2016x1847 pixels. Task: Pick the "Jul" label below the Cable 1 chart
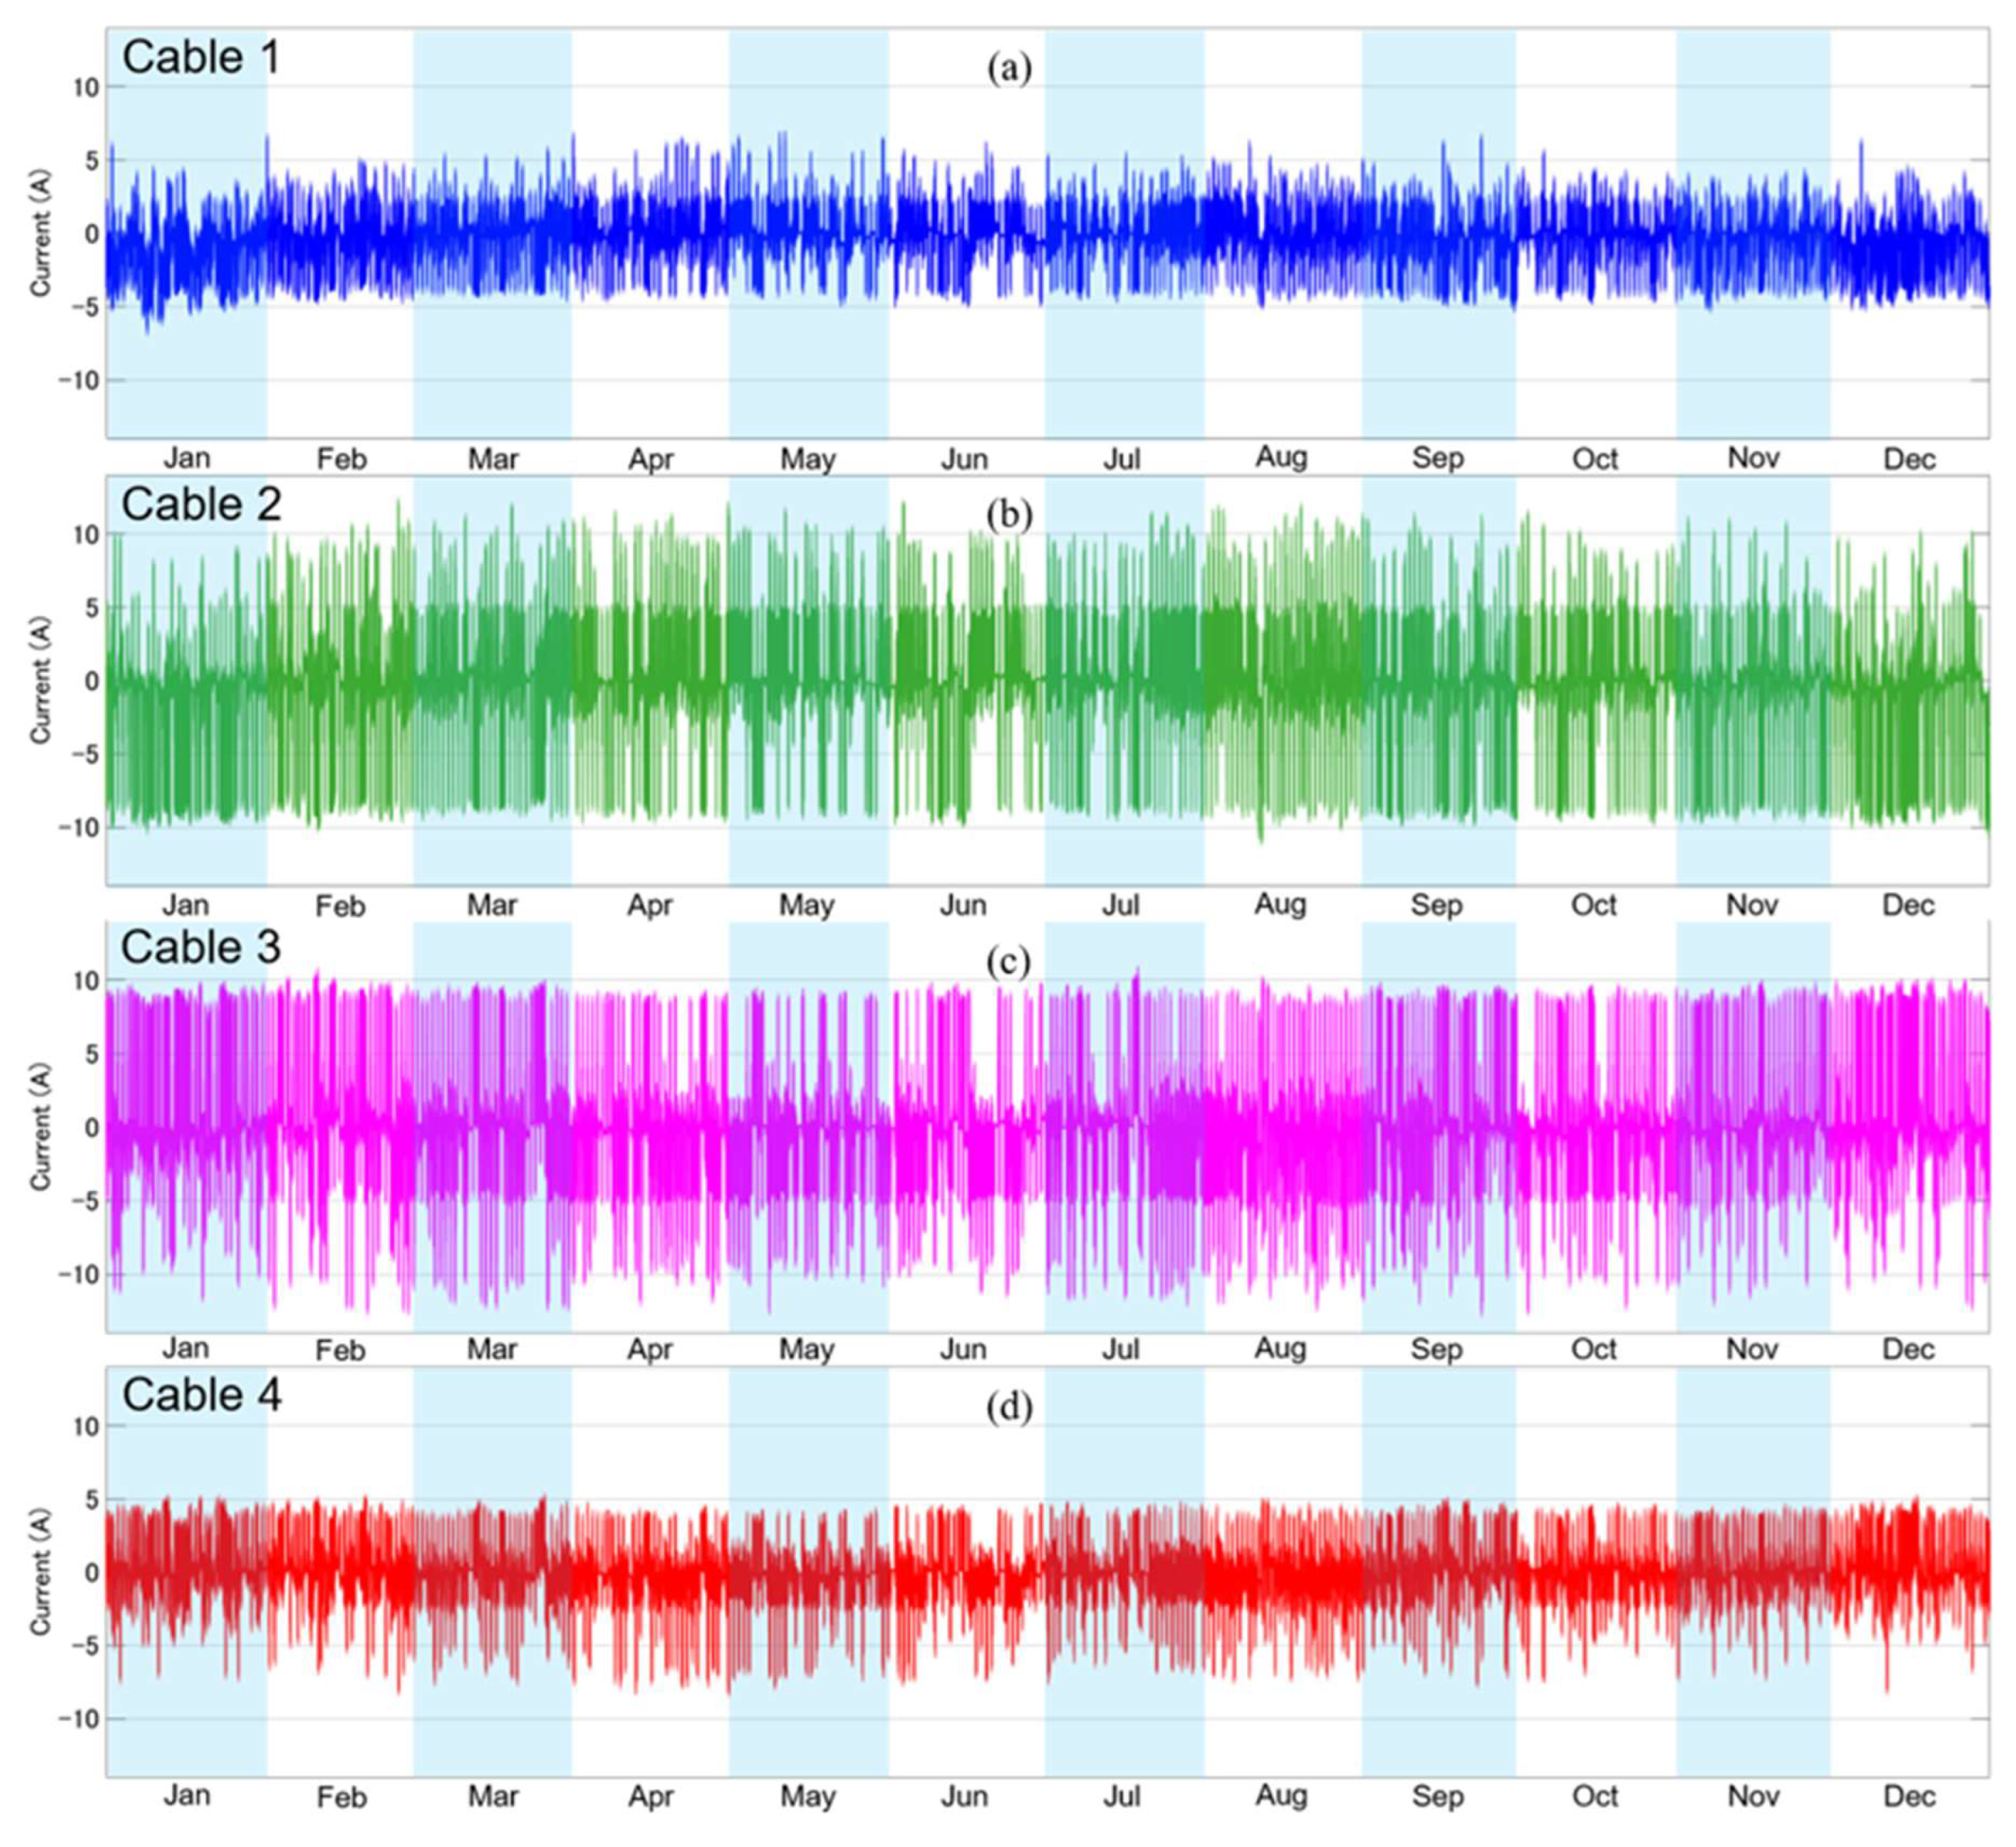tap(1121, 459)
